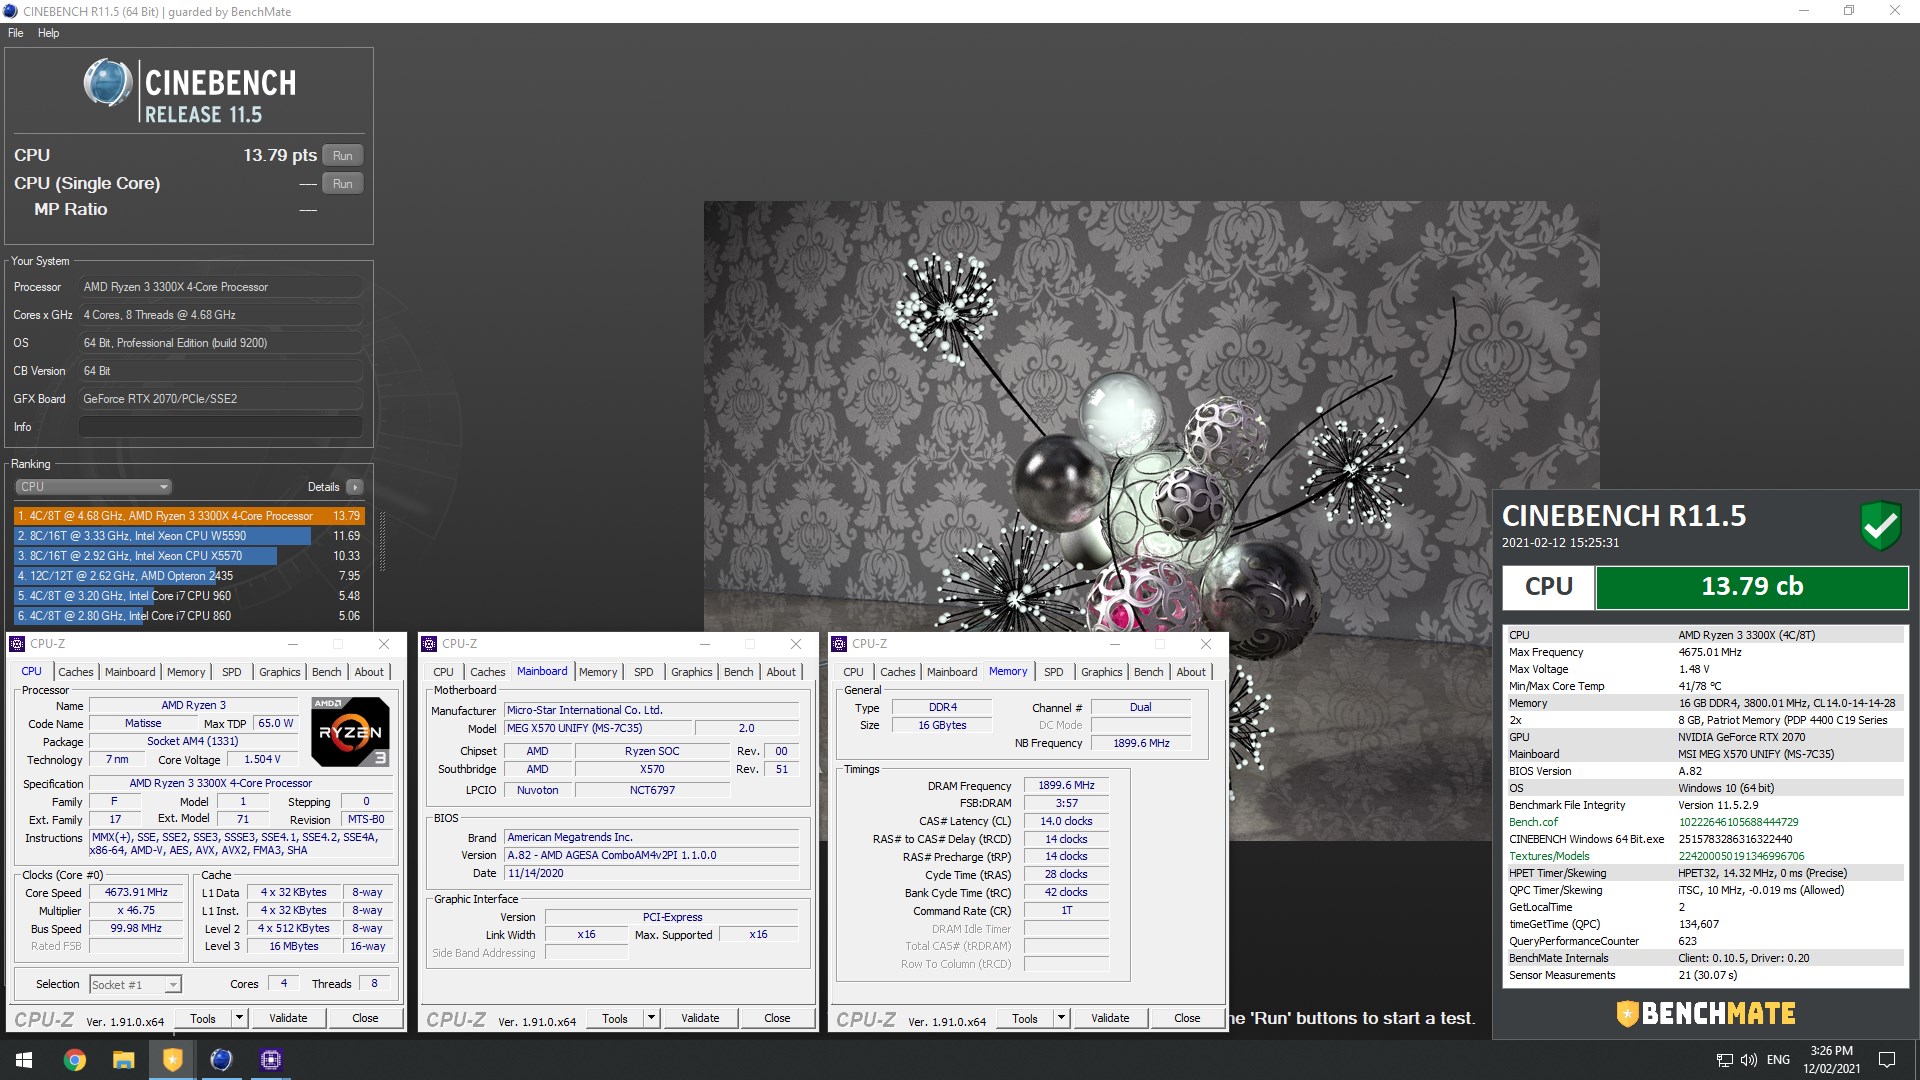This screenshot has height=1080, width=1920.
Task: Click DRAM Frequency value 1899.6 MHz
Action: tap(1066, 786)
